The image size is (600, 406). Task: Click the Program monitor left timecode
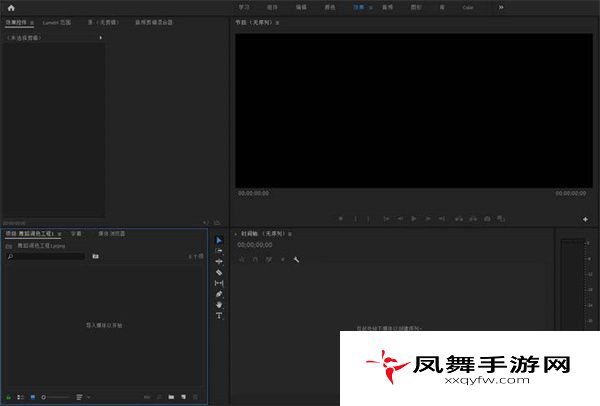(x=253, y=193)
